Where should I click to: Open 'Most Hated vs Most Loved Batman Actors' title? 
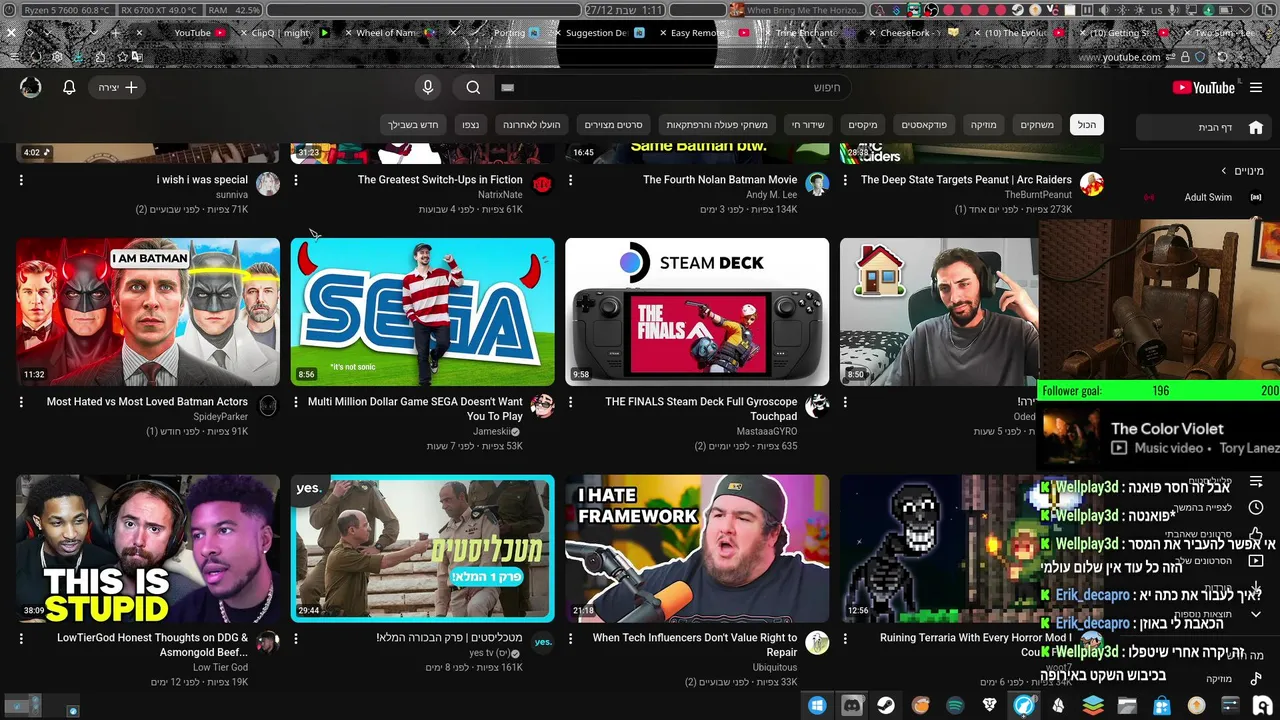147,402
